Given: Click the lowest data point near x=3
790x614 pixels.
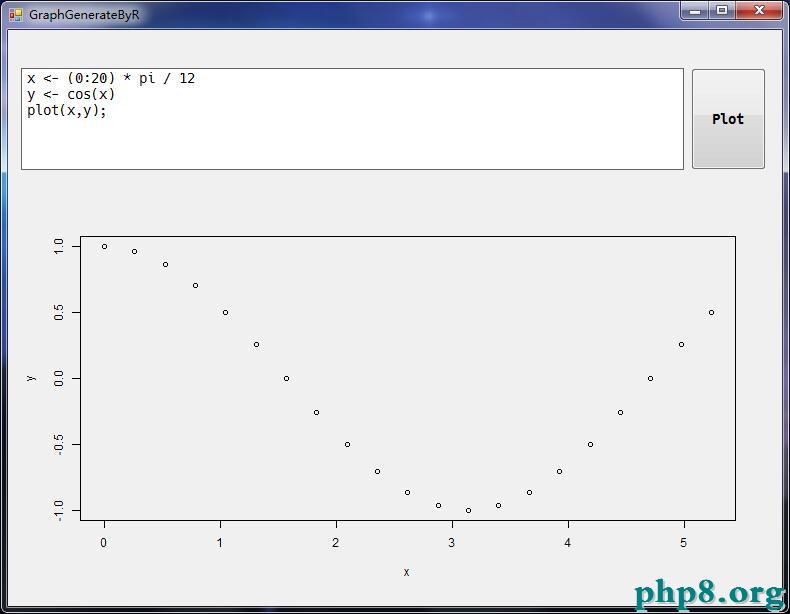Looking at the screenshot, I should point(469,510).
